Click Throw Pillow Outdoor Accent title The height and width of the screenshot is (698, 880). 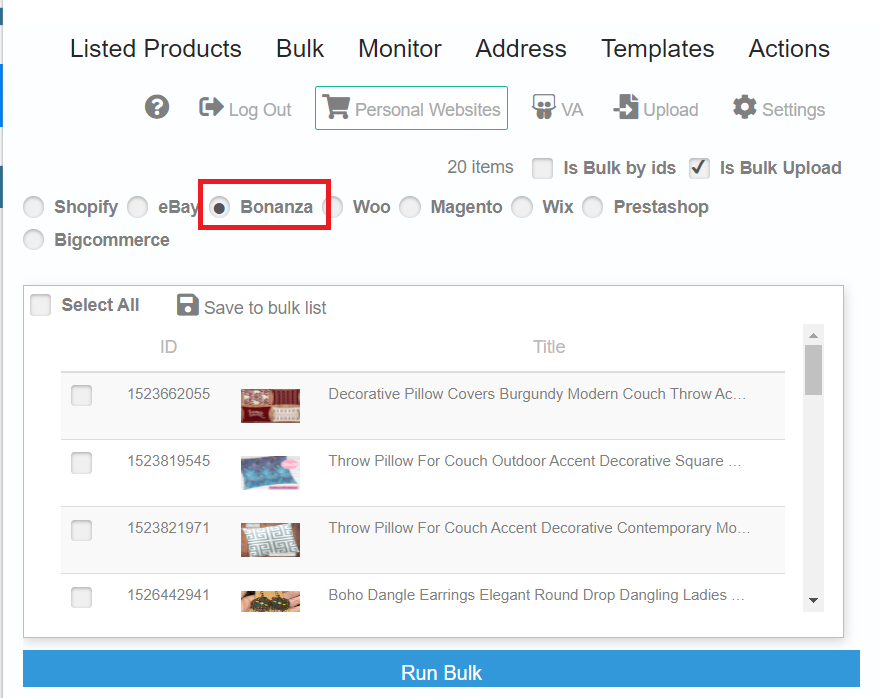pyautogui.click(x=535, y=461)
